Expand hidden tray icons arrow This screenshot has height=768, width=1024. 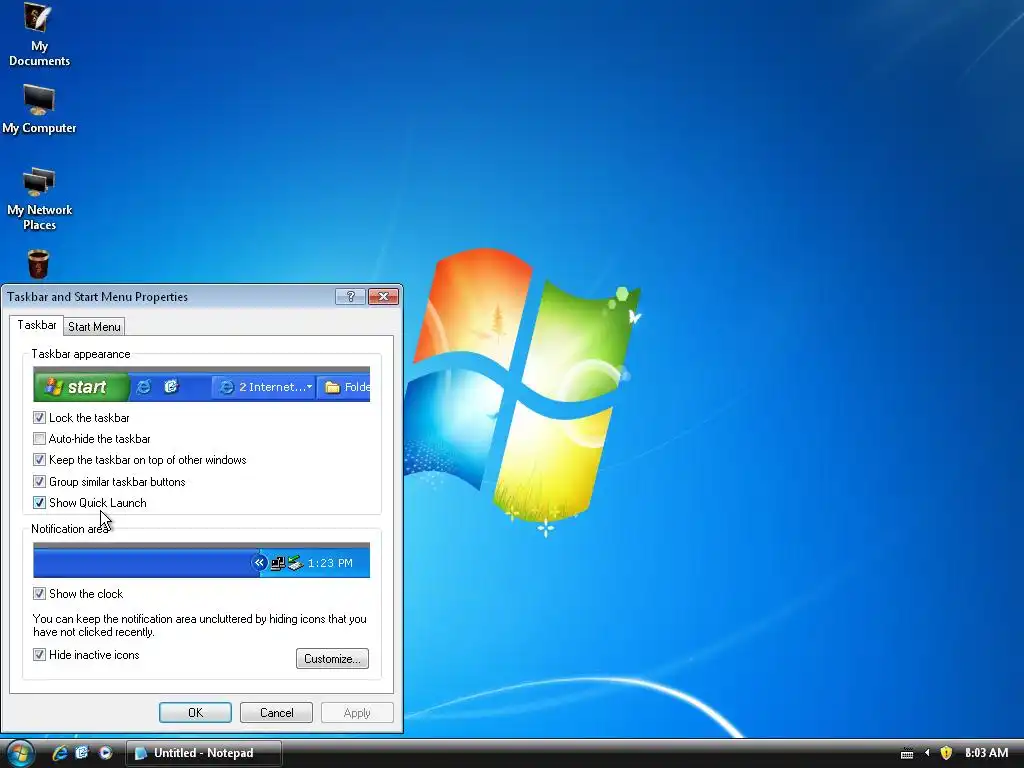point(927,753)
